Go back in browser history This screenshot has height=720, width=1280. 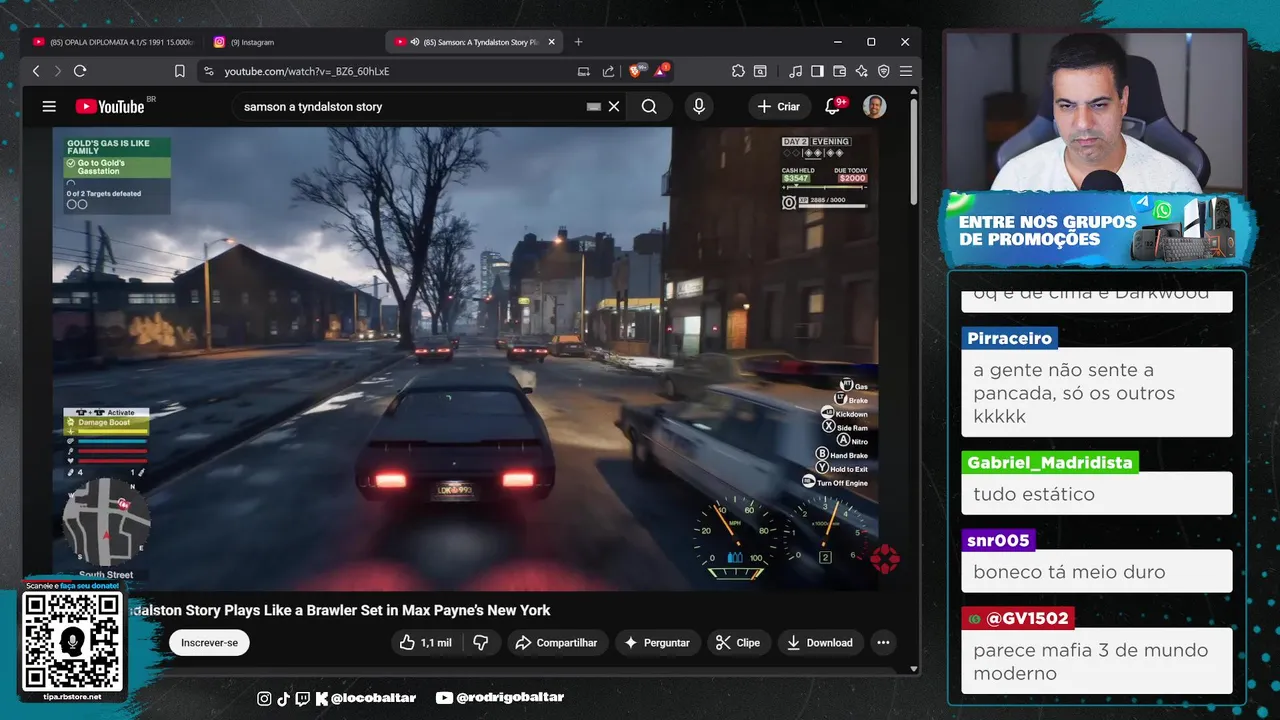(36, 71)
